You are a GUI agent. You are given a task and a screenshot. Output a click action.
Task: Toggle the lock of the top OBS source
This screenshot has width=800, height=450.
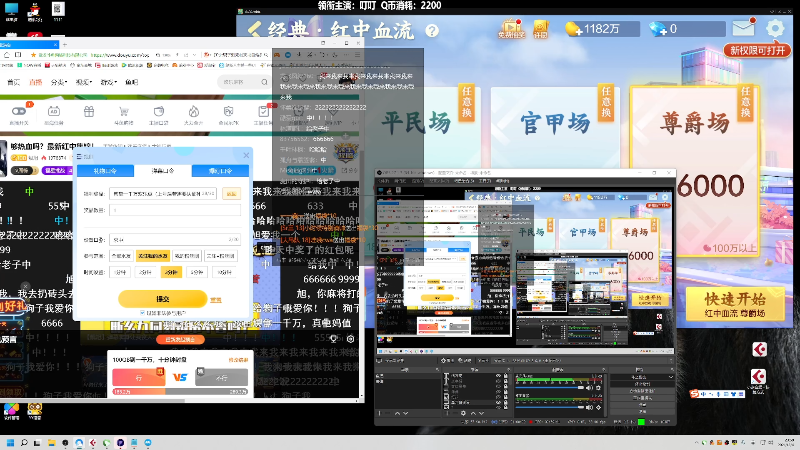506,376
